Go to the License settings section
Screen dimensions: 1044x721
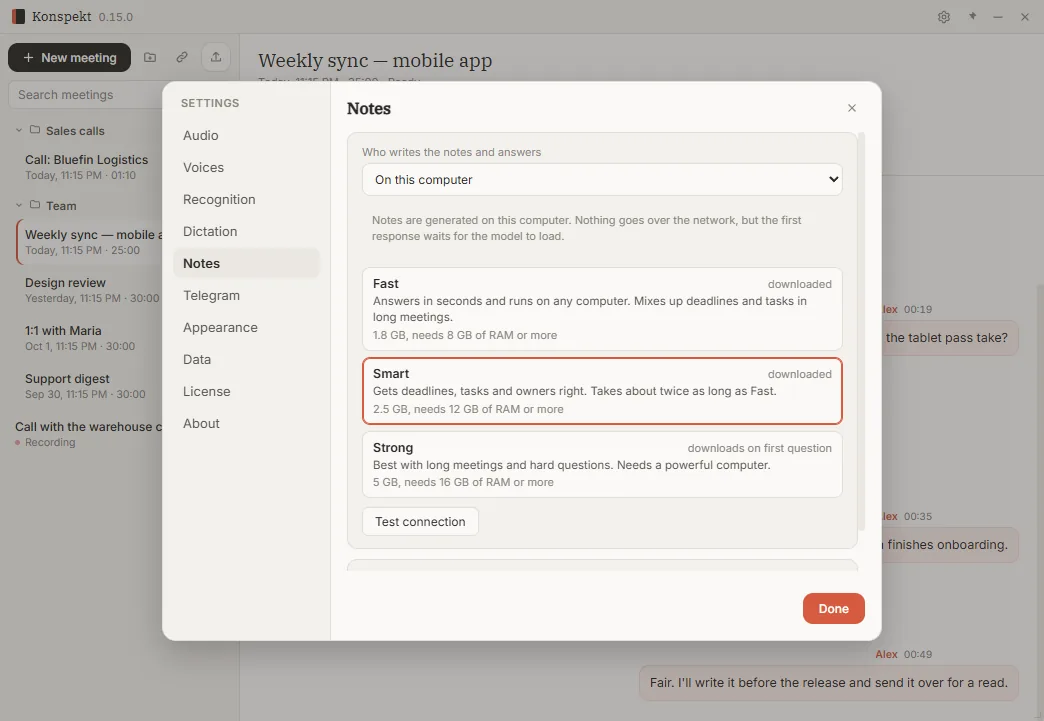(x=246, y=391)
